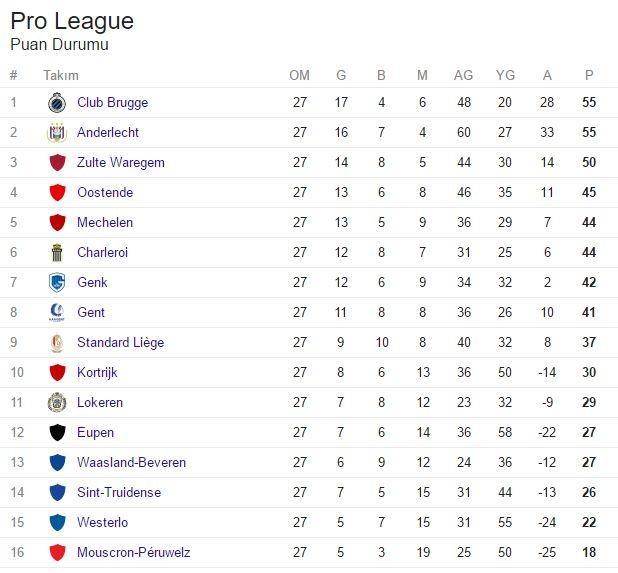
Task: Click the Takım column header
Action: tap(61, 75)
